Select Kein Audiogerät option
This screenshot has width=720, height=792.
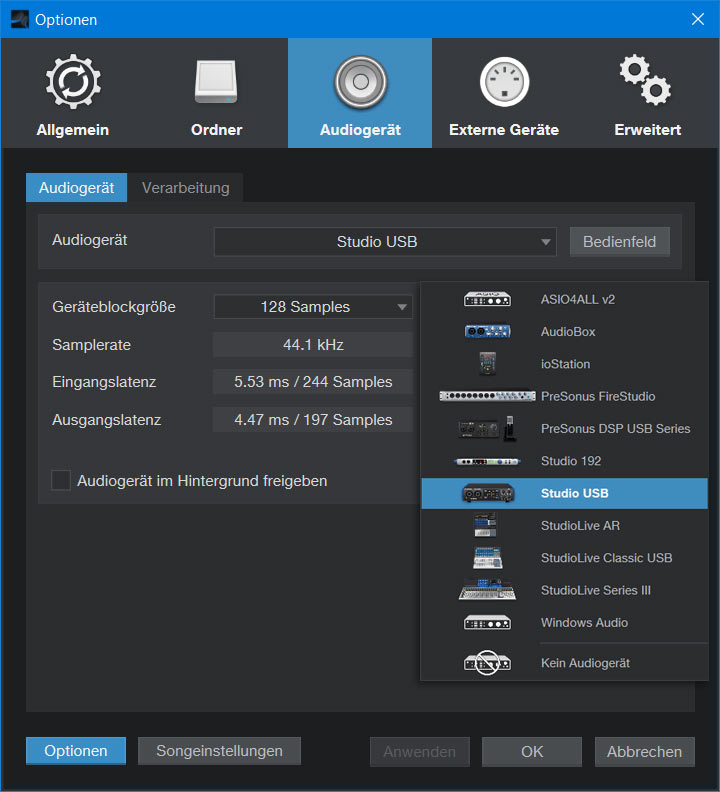(564, 663)
